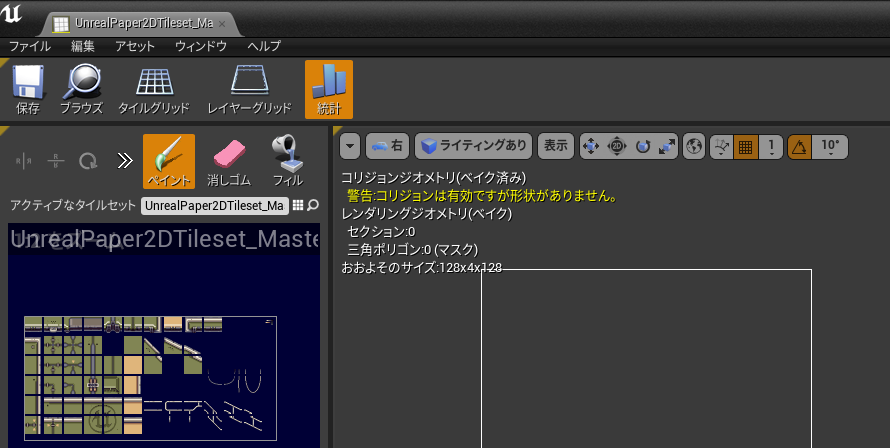890x448 pixels.
Task: Toggle rotation angle snapping
Action: coord(800,147)
